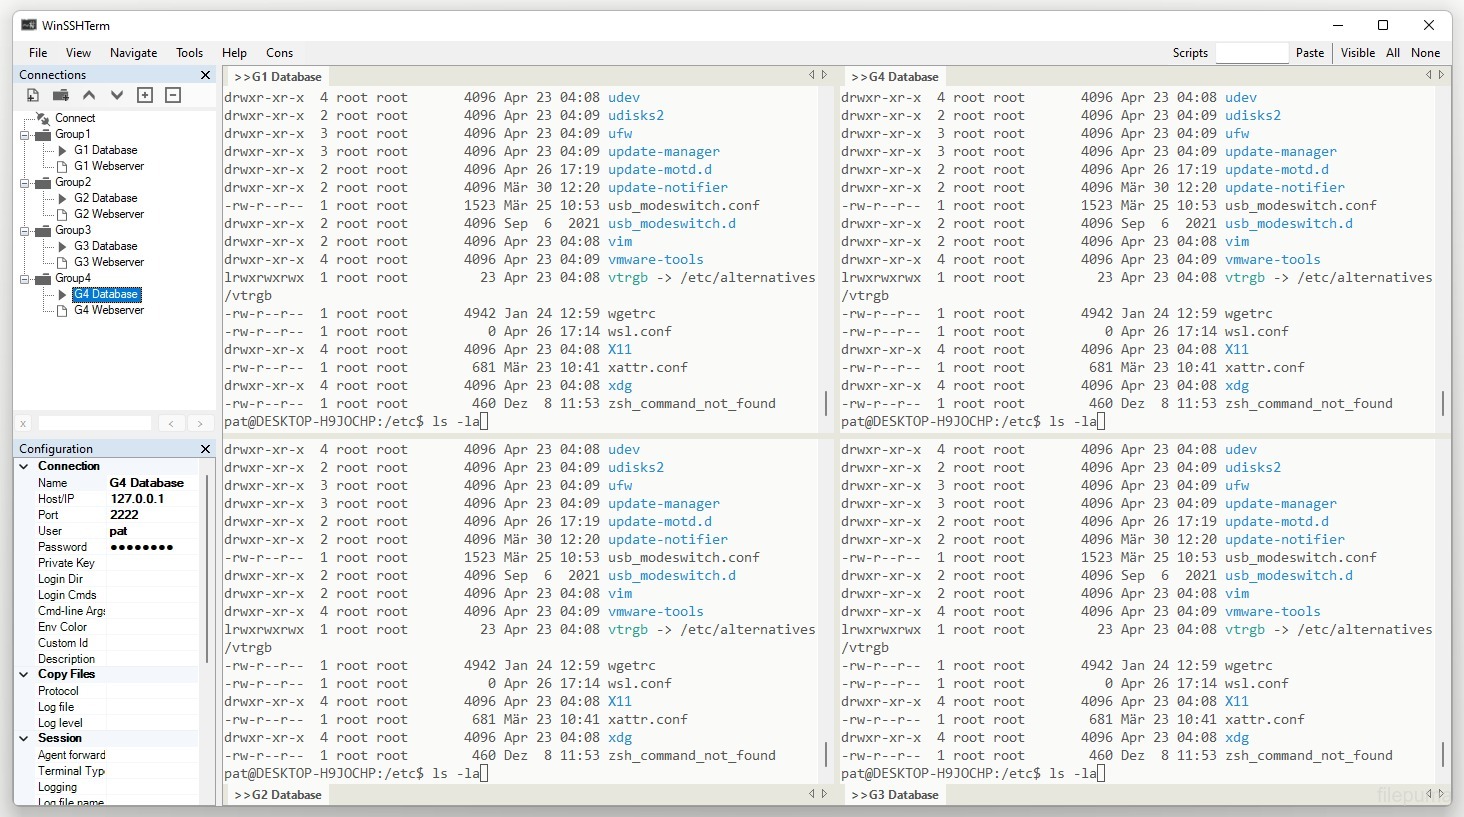Click the Scripts input field
Screen dimensions: 1464x817
(1251, 53)
